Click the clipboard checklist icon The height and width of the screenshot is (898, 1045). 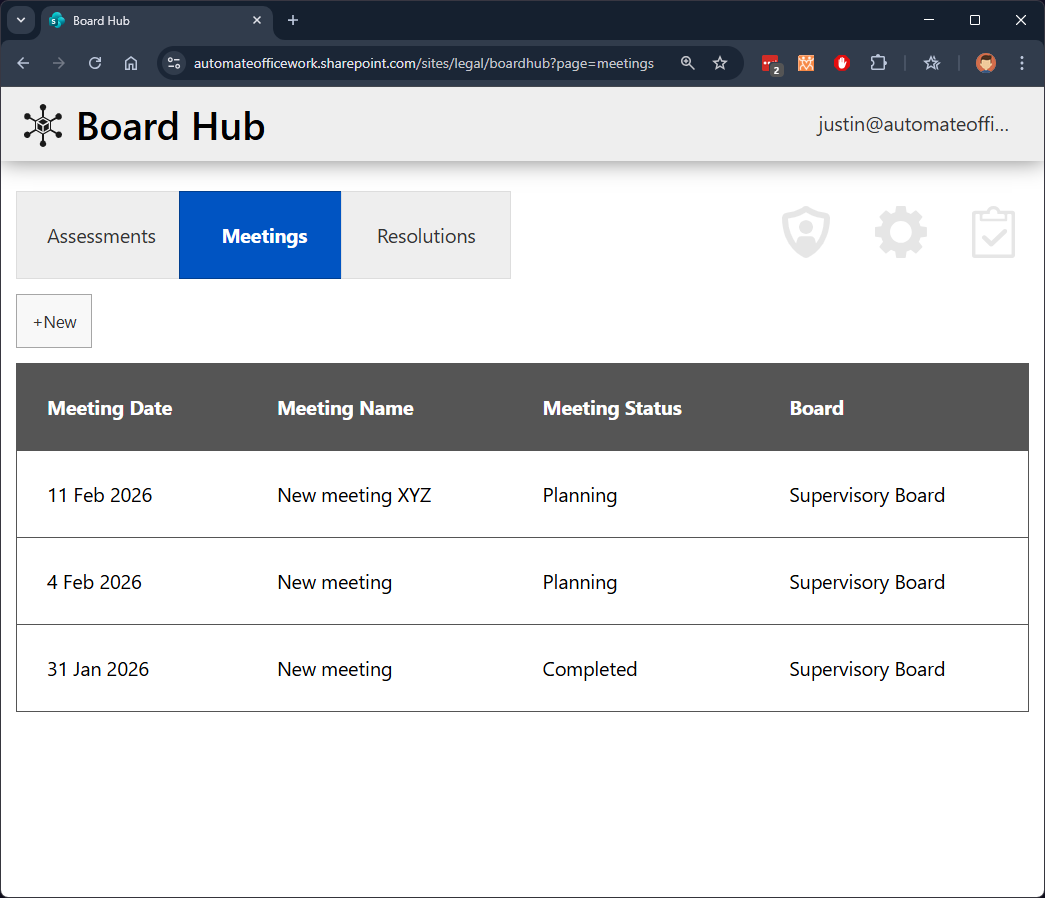click(x=993, y=233)
